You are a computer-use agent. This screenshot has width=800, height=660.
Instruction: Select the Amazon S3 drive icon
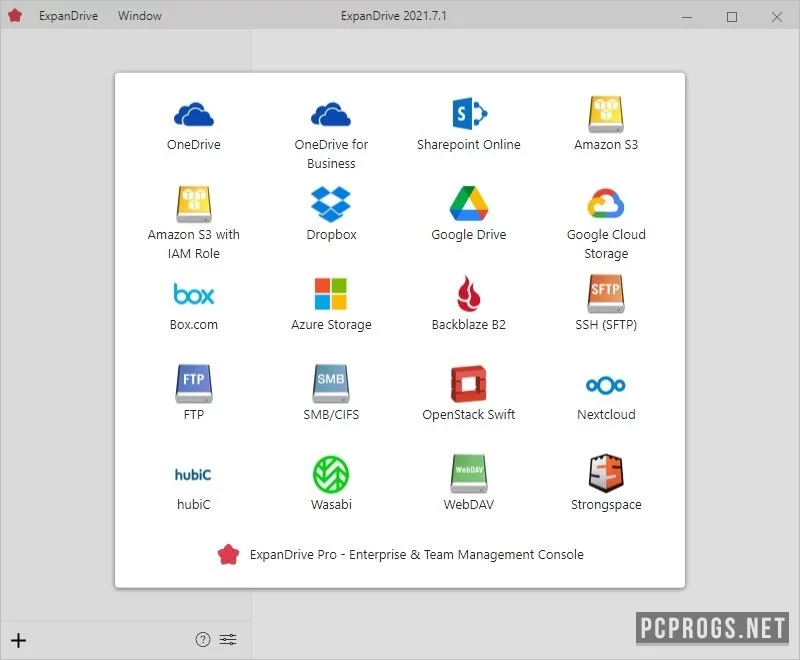[606, 114]
